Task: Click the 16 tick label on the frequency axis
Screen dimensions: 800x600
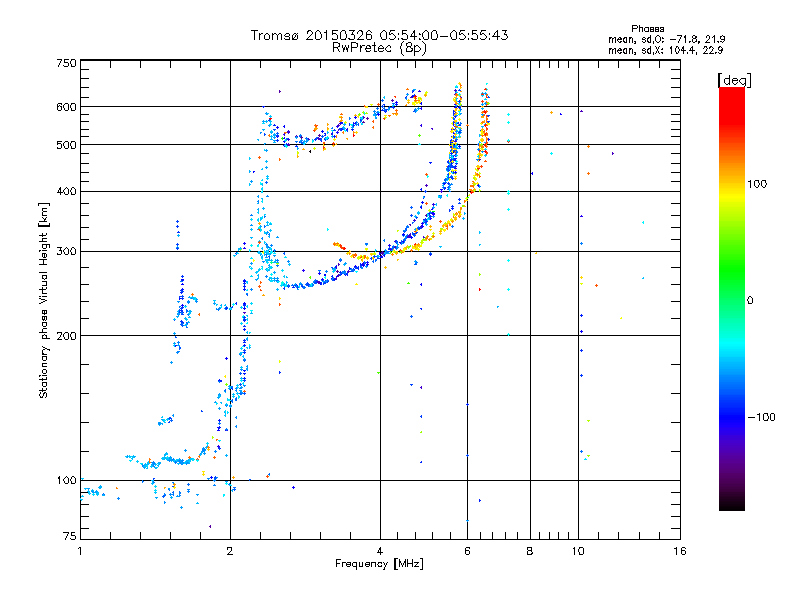Action: pos(680,551)
